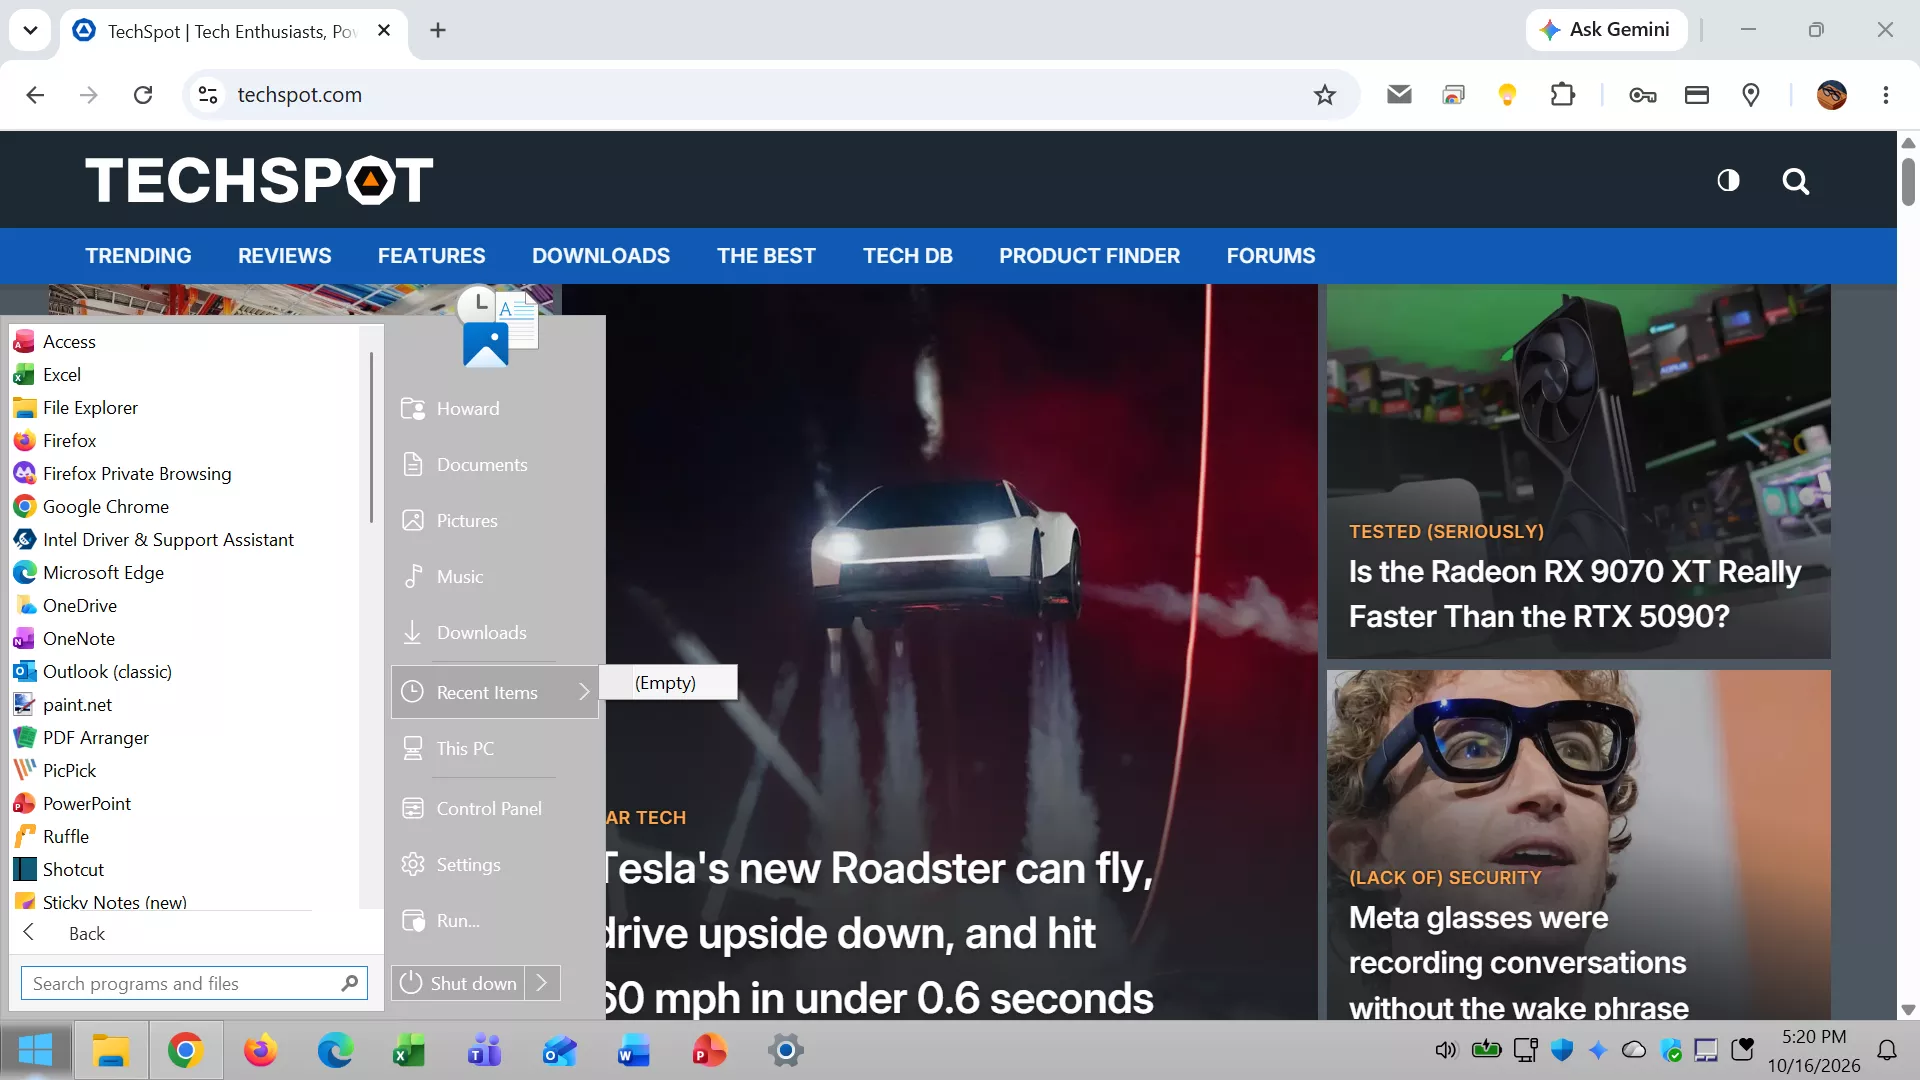Viewport: 1920px width, 1080px height.
Task: Open the PRODUCT FINDER nav section
Action: click(x=1089, y=256)
